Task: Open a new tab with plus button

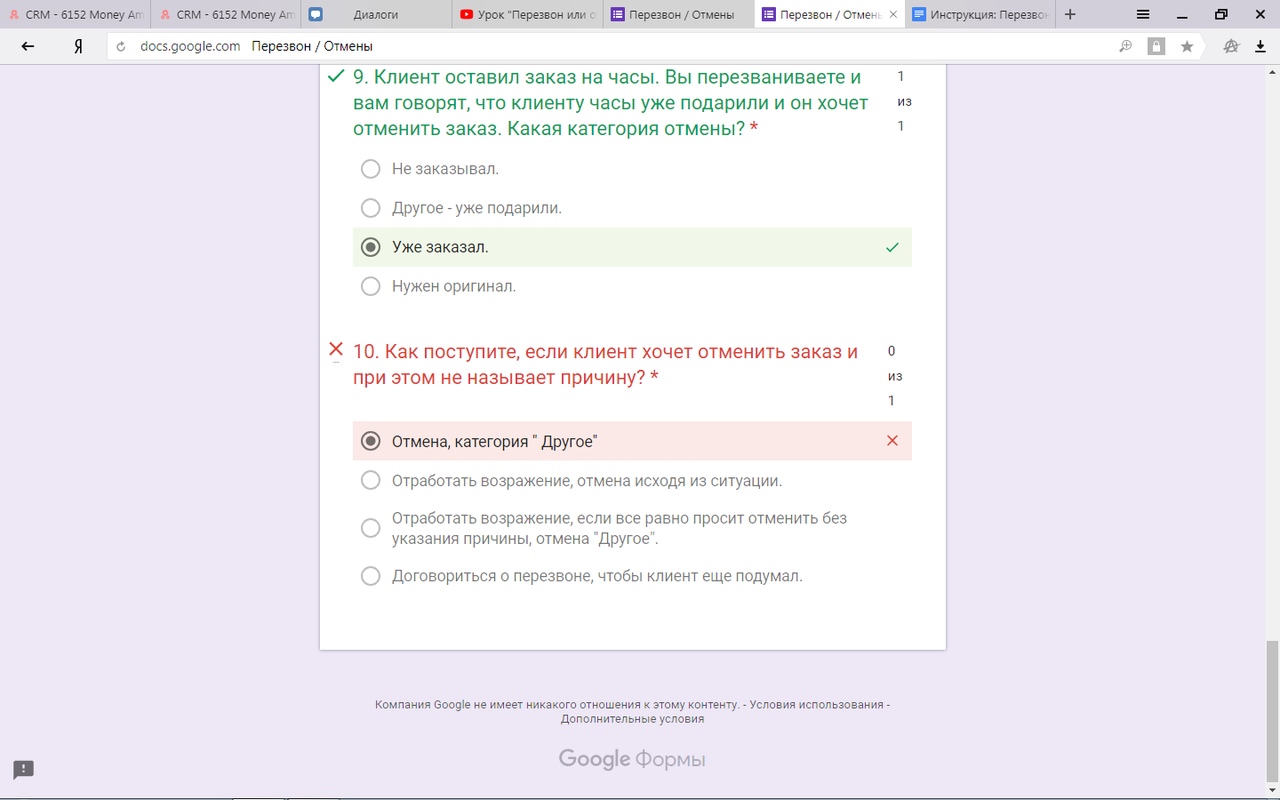Action: click(1070, 14)
